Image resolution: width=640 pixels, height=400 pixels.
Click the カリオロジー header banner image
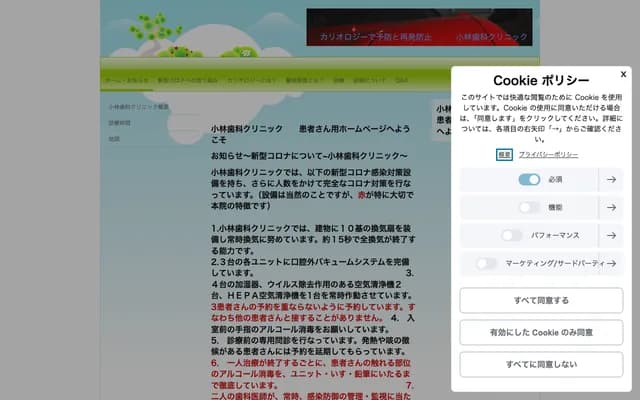tap(419, 27)
